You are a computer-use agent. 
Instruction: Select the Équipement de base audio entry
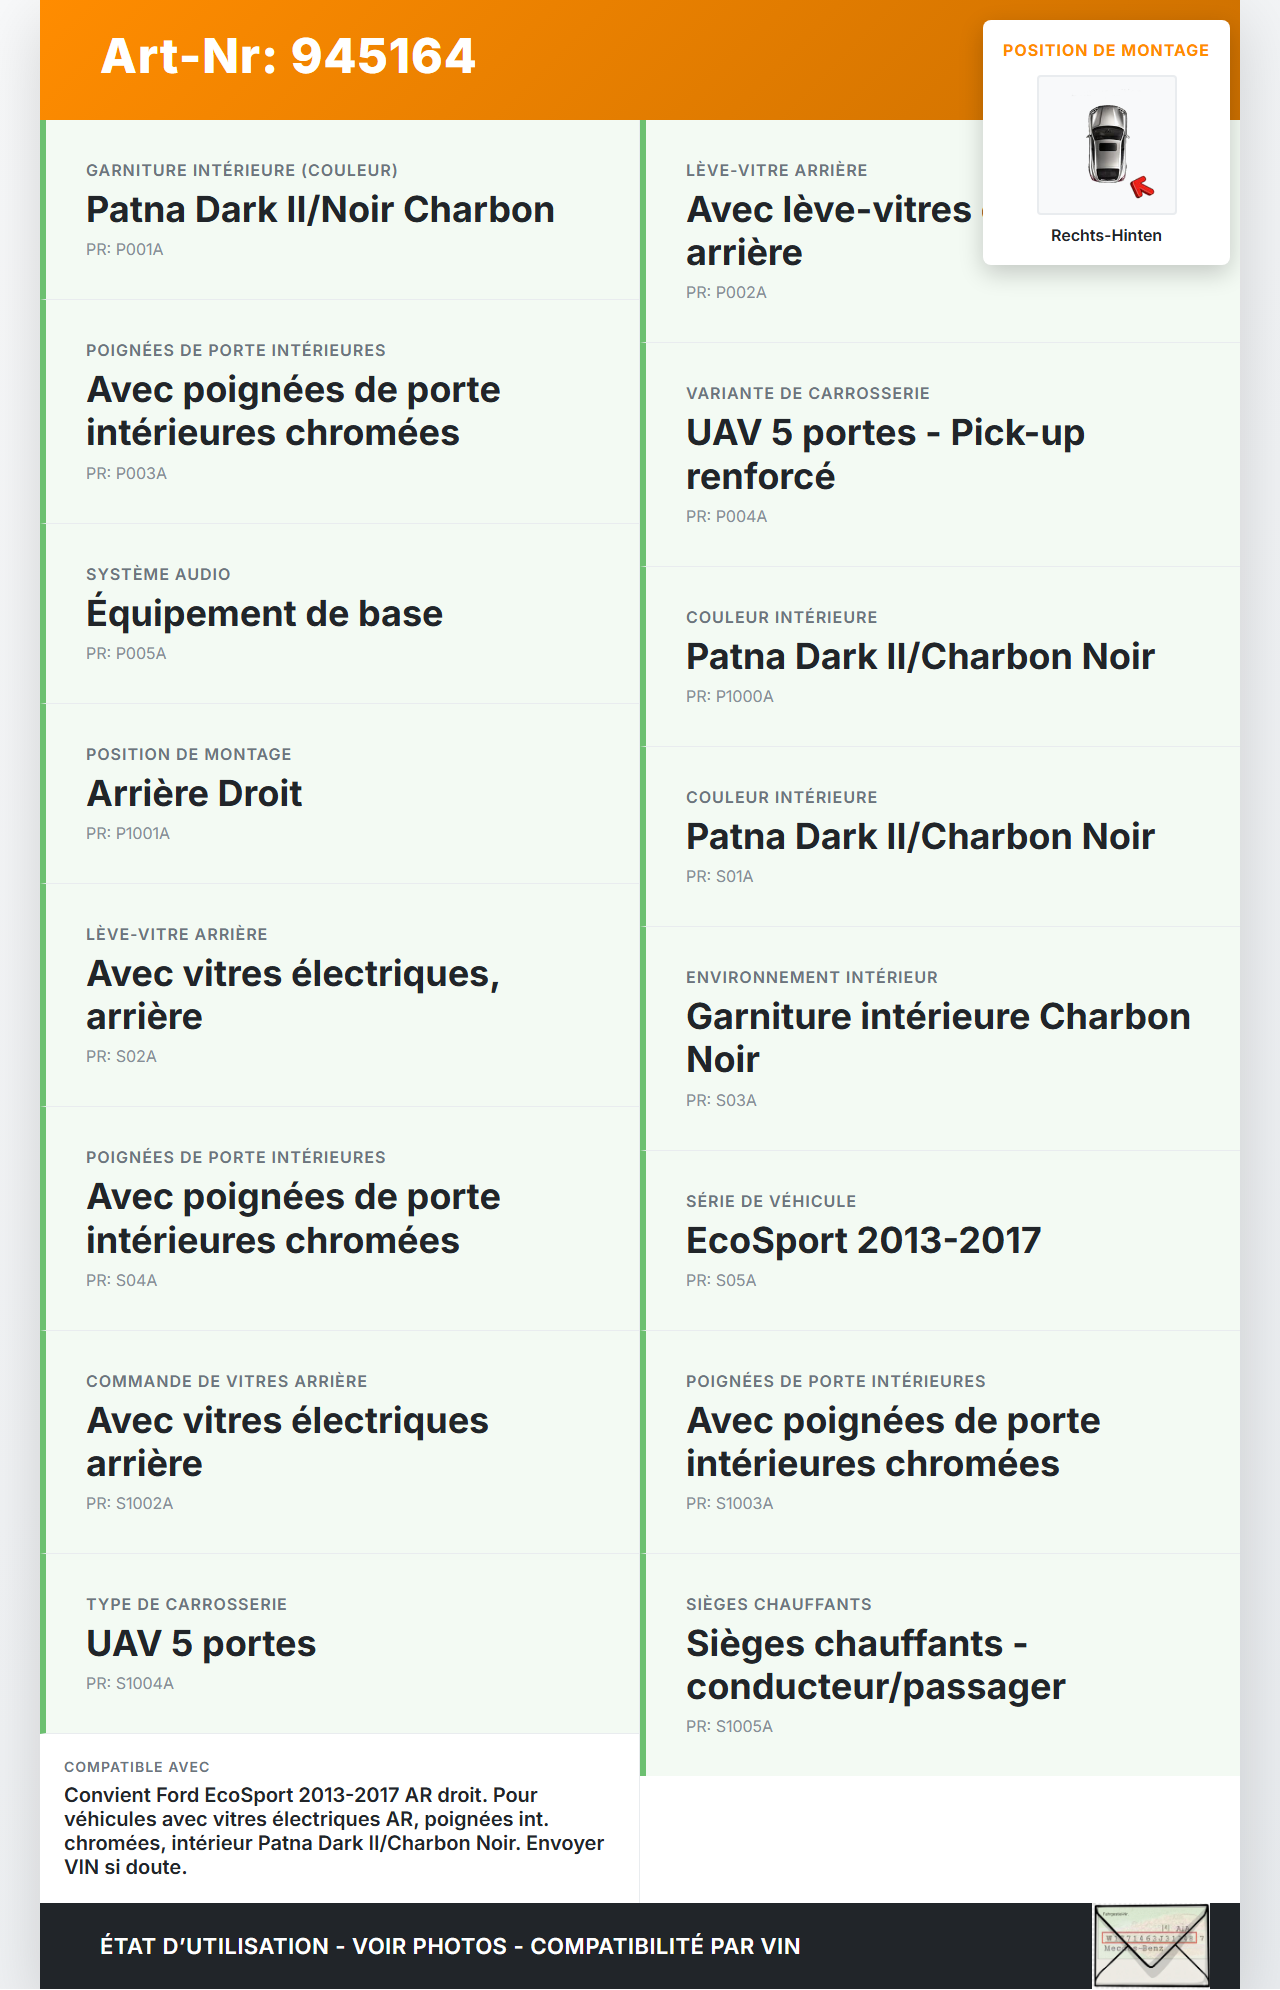click(x=264, y=614)
